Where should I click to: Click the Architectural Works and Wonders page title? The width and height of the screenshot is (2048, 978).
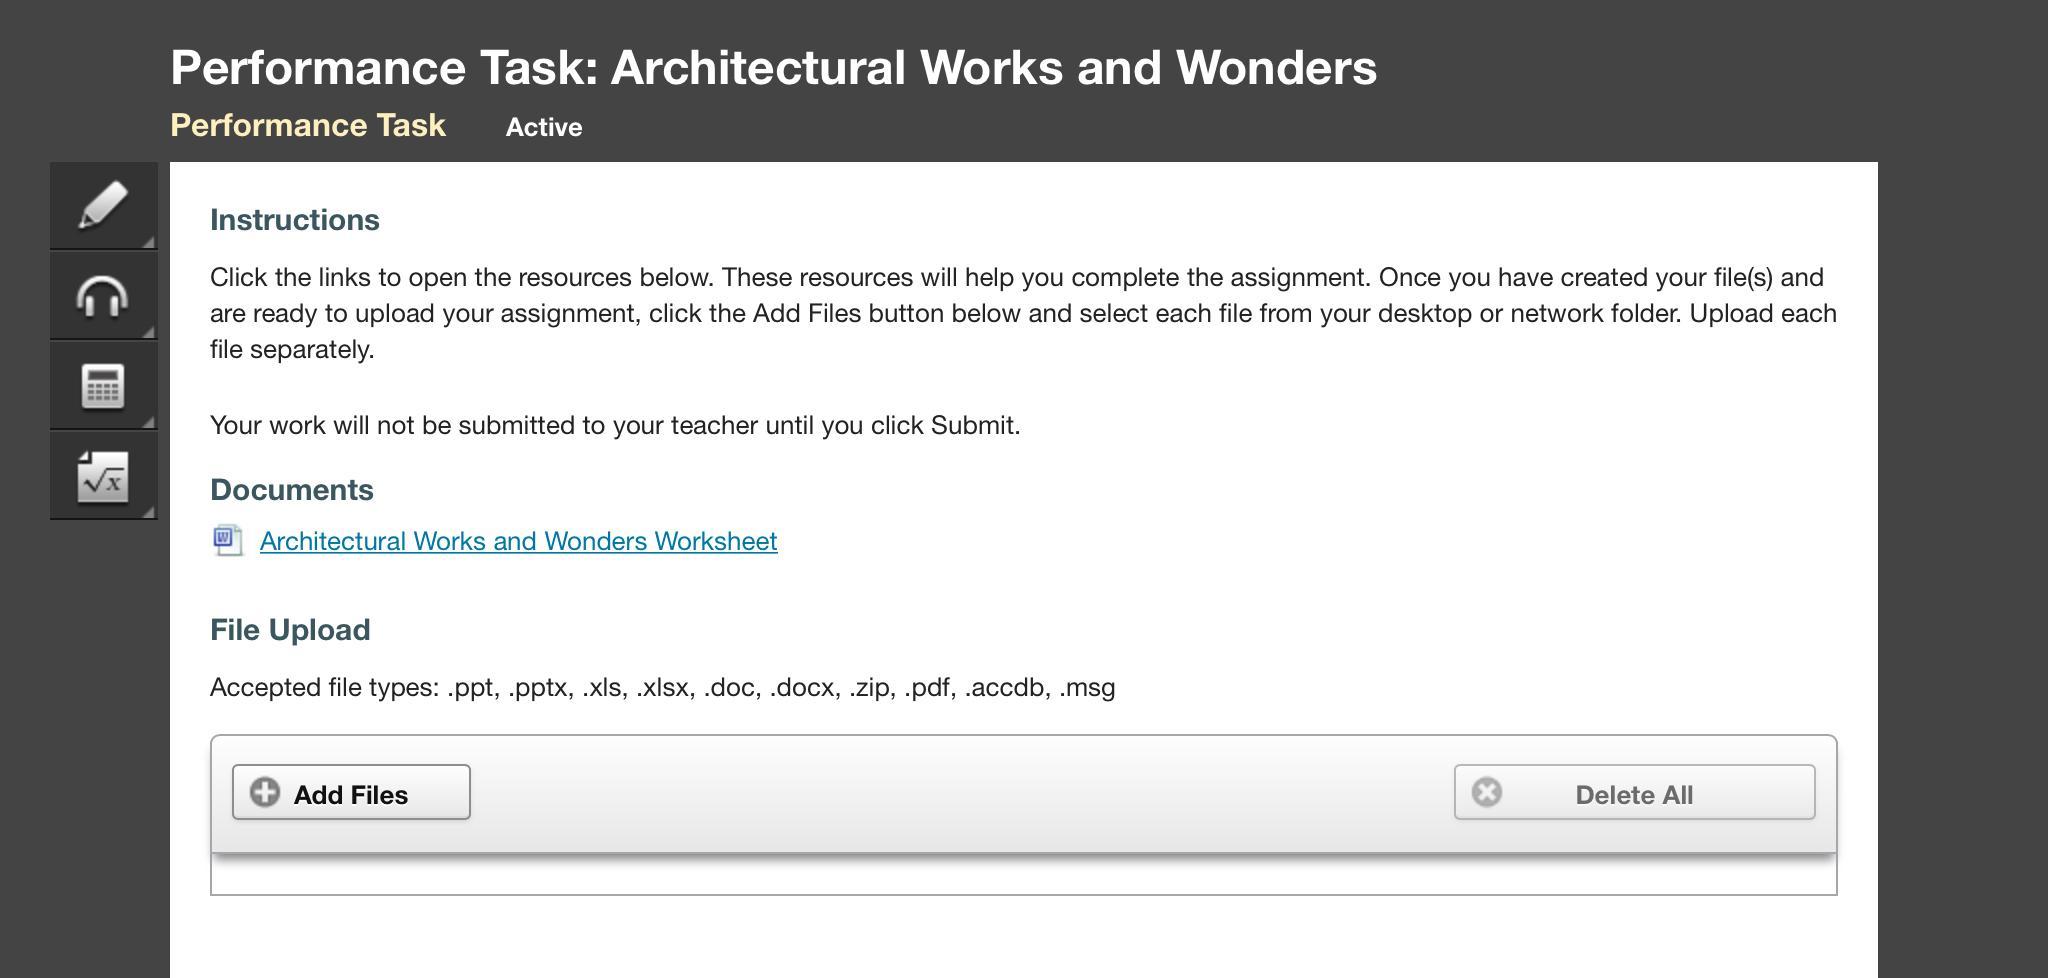click(x=773, y=68)
